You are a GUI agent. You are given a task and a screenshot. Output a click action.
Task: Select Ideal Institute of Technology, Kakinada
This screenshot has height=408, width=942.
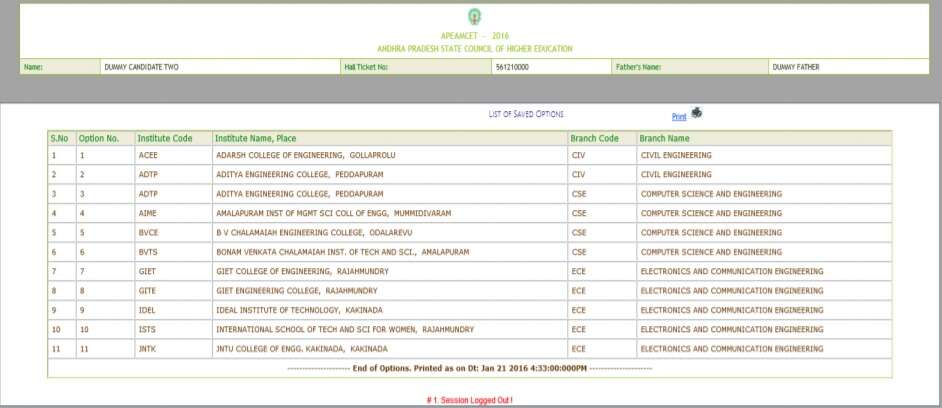(301, 310)
